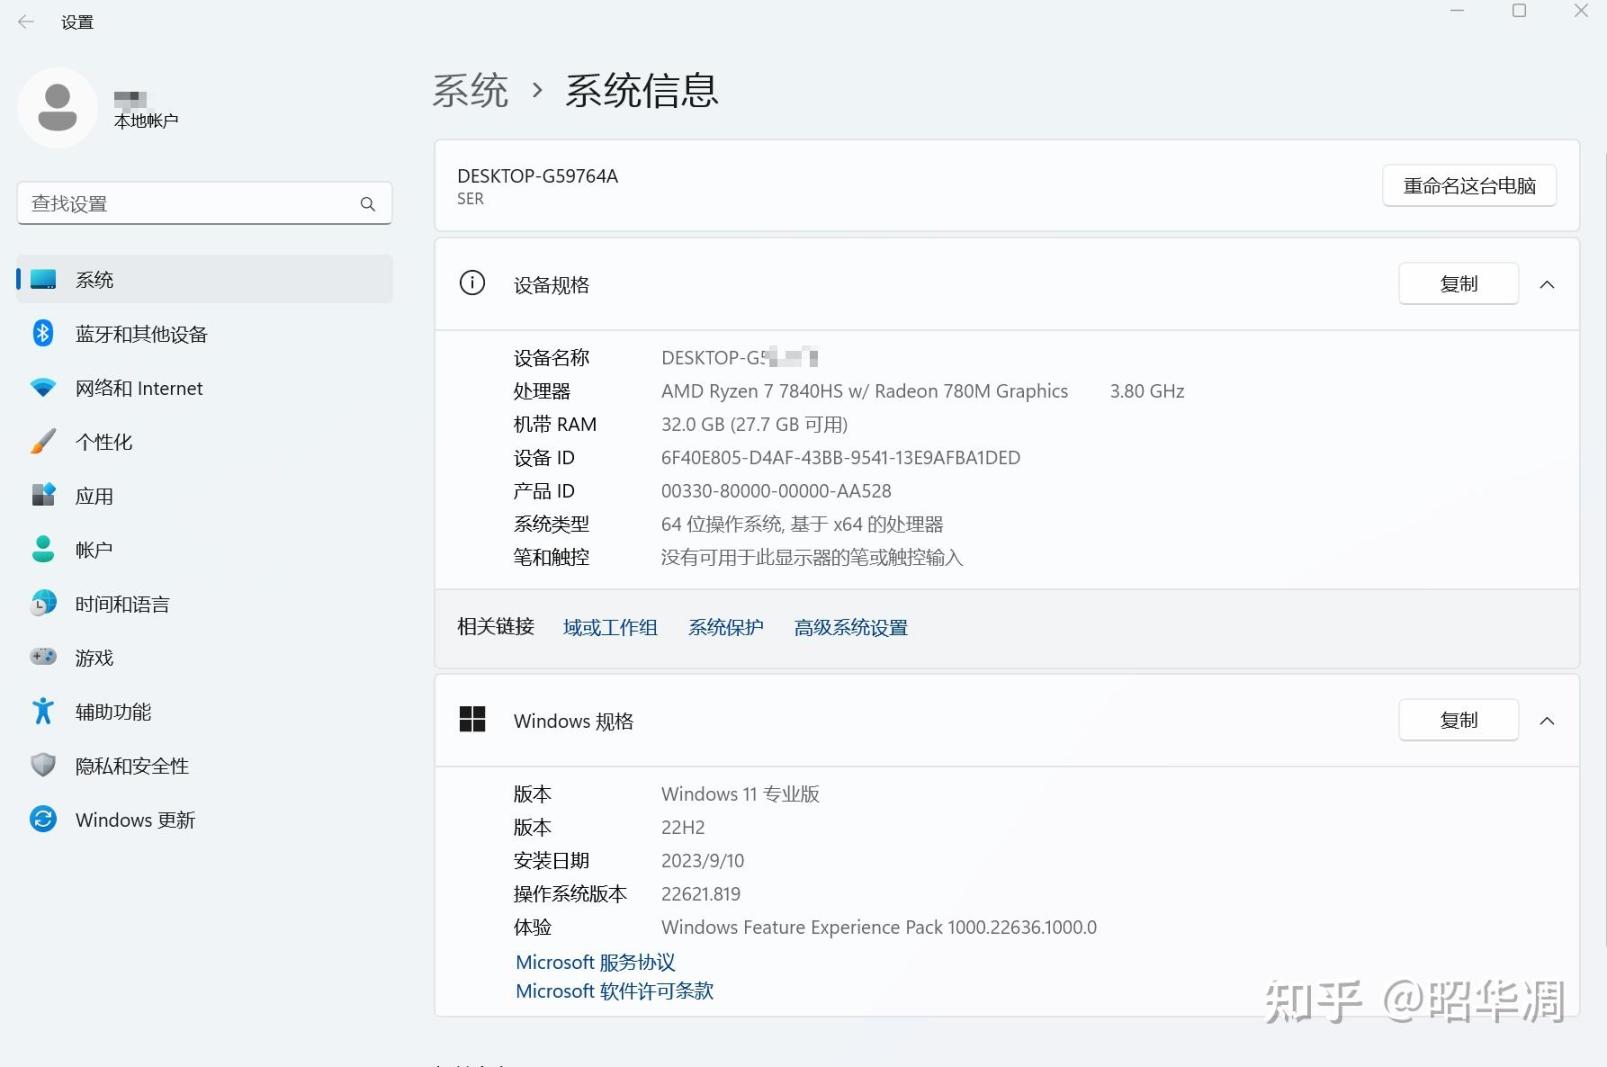Collapse the Windows 规格 section chevron
This screenshot has width=1607, height=1067.
click(x=1547, y=721)
